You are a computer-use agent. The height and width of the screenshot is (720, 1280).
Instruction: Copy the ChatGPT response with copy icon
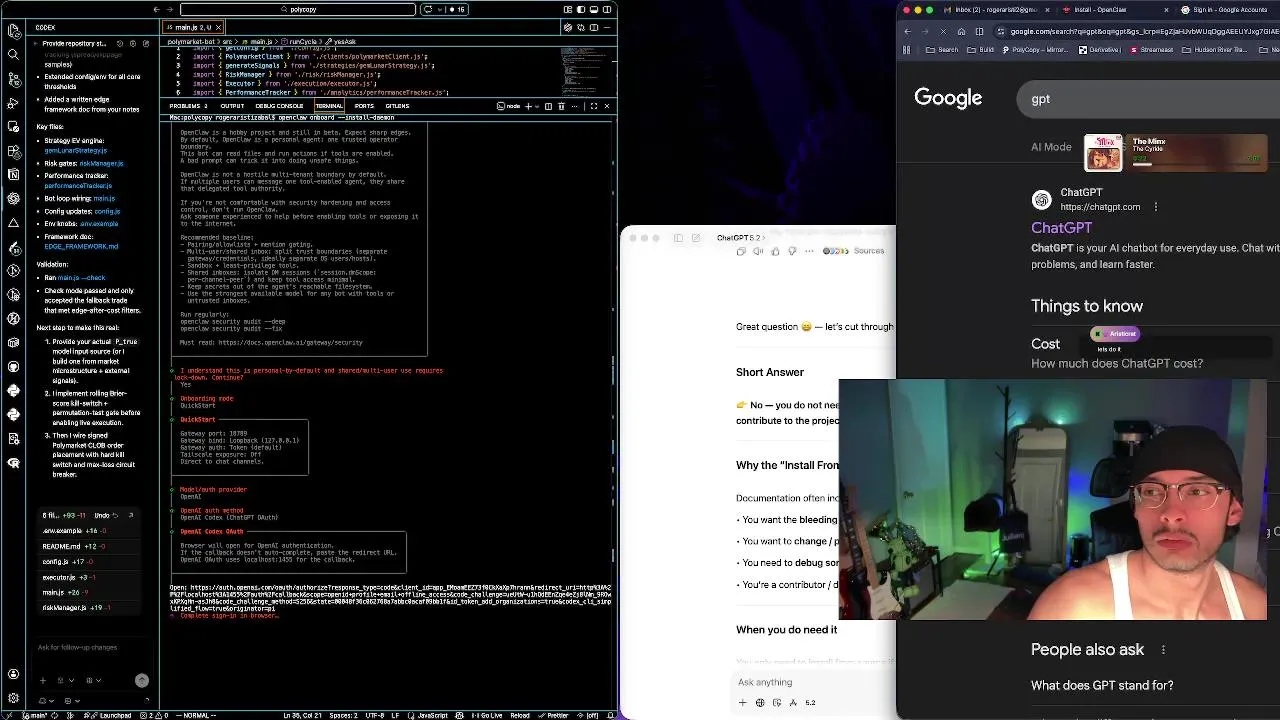pos(741,251)
